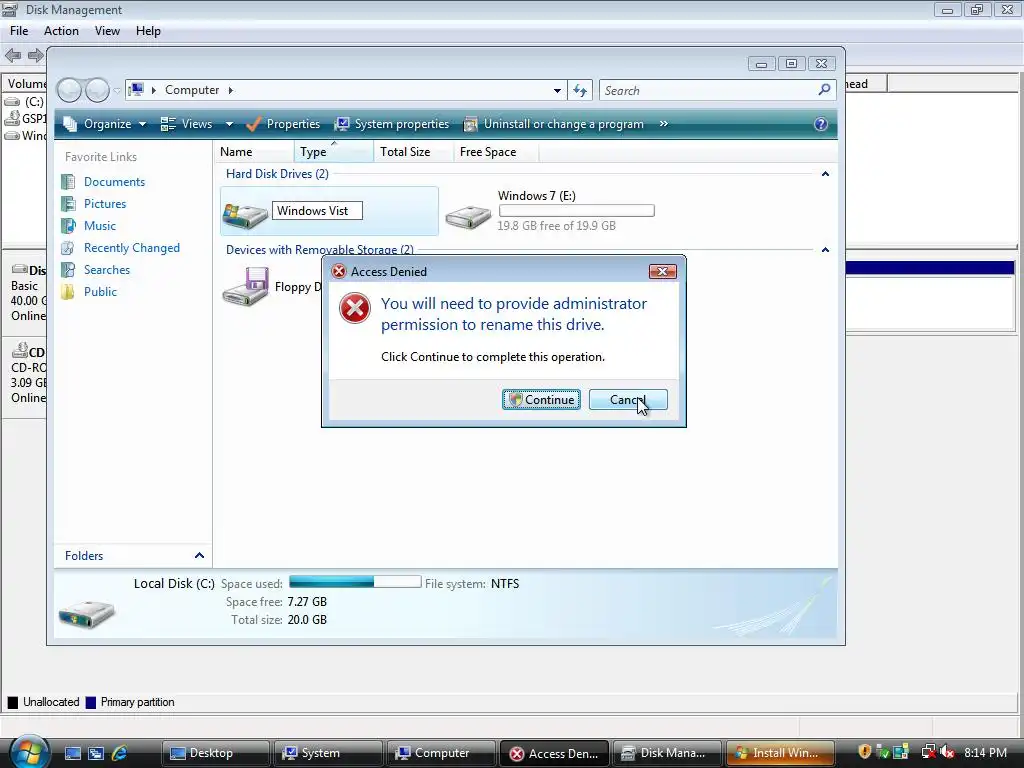1024x768 pixels.
Task: Open the Windows Start orb
Action: tap(29, 752)
